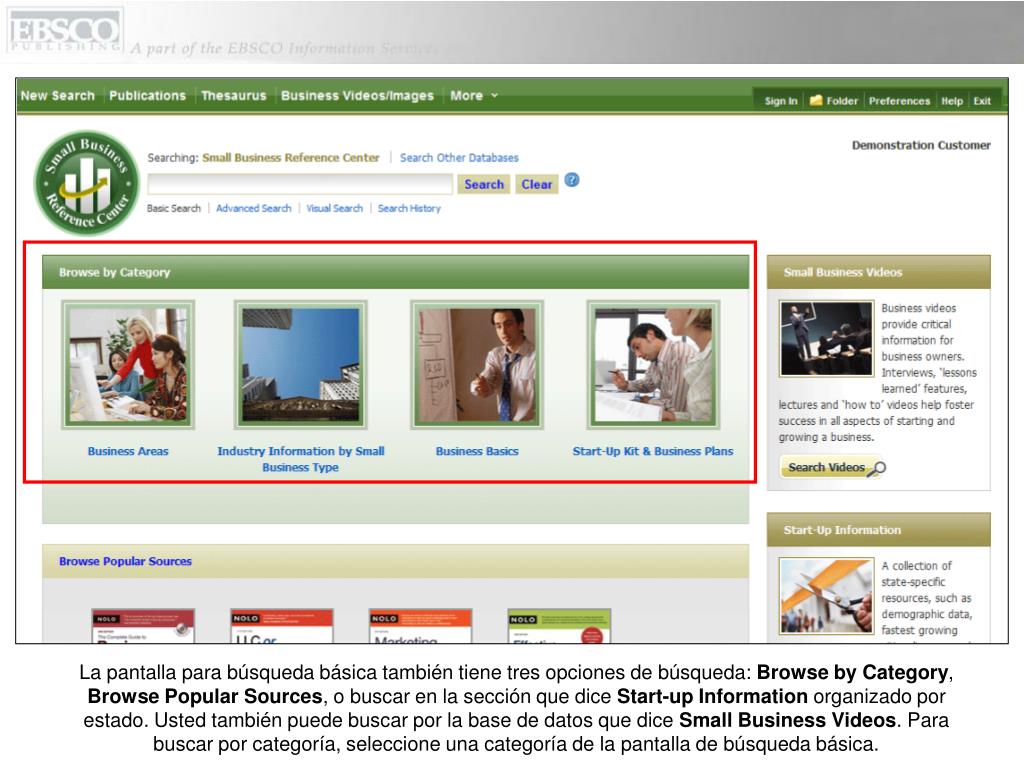Click the Folder icon in top bar
Image resolution: width=1024 pixels, height=768 pixels.
click(x=816, y=100)
